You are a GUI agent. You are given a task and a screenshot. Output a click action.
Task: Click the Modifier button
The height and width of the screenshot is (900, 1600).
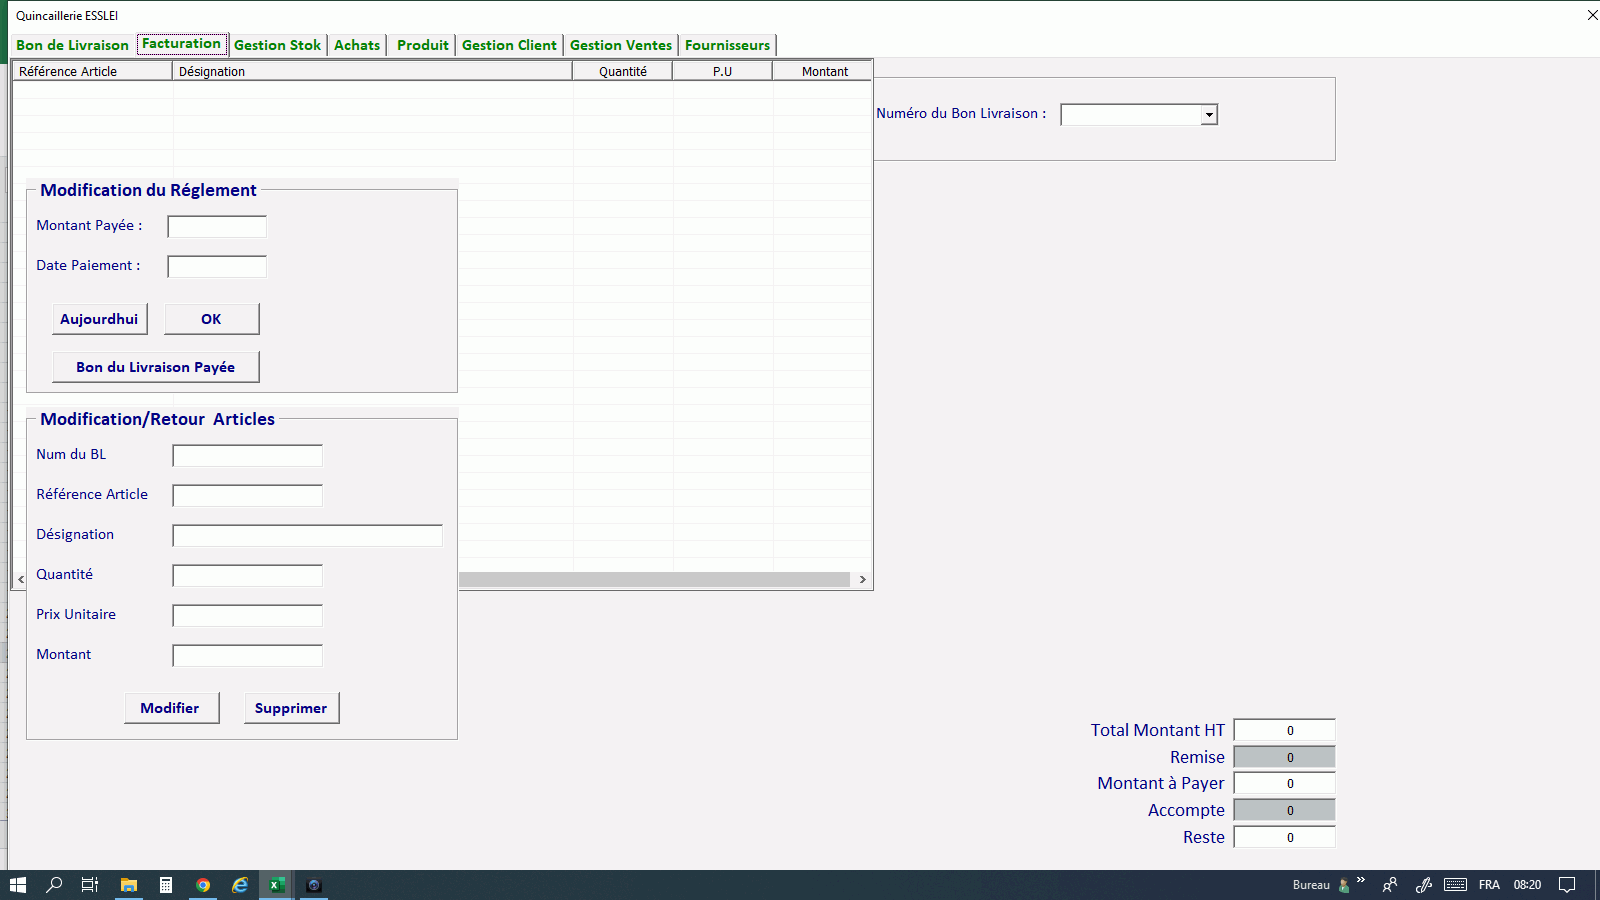point(170,708)
